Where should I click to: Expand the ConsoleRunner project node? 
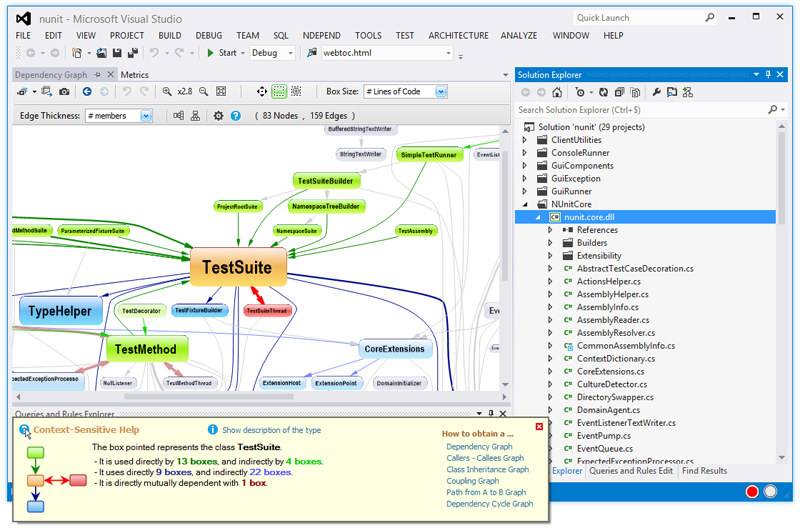click(x=524, y=153)
